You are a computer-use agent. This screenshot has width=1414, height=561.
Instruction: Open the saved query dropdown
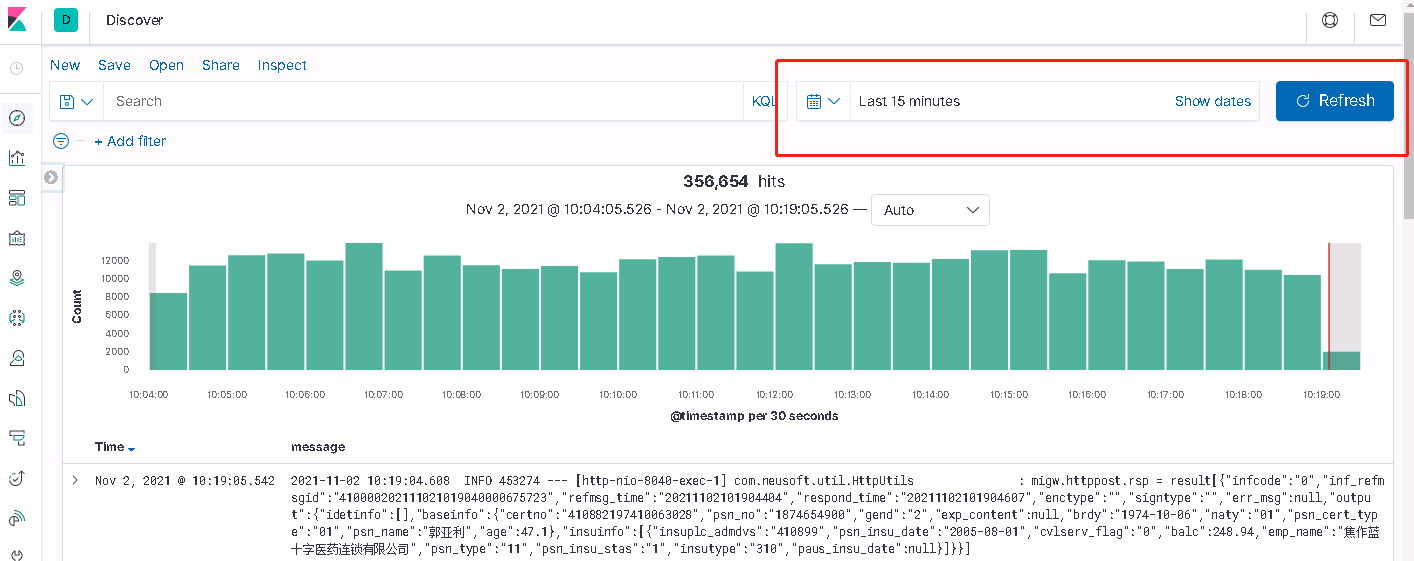point(76,101)
